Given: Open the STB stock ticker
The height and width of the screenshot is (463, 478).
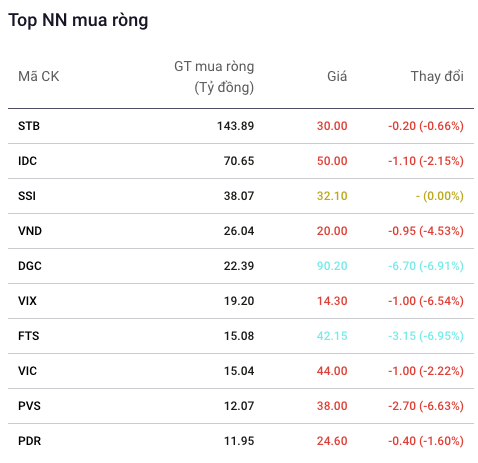Looking at the screenshot, I should point(29,126).
